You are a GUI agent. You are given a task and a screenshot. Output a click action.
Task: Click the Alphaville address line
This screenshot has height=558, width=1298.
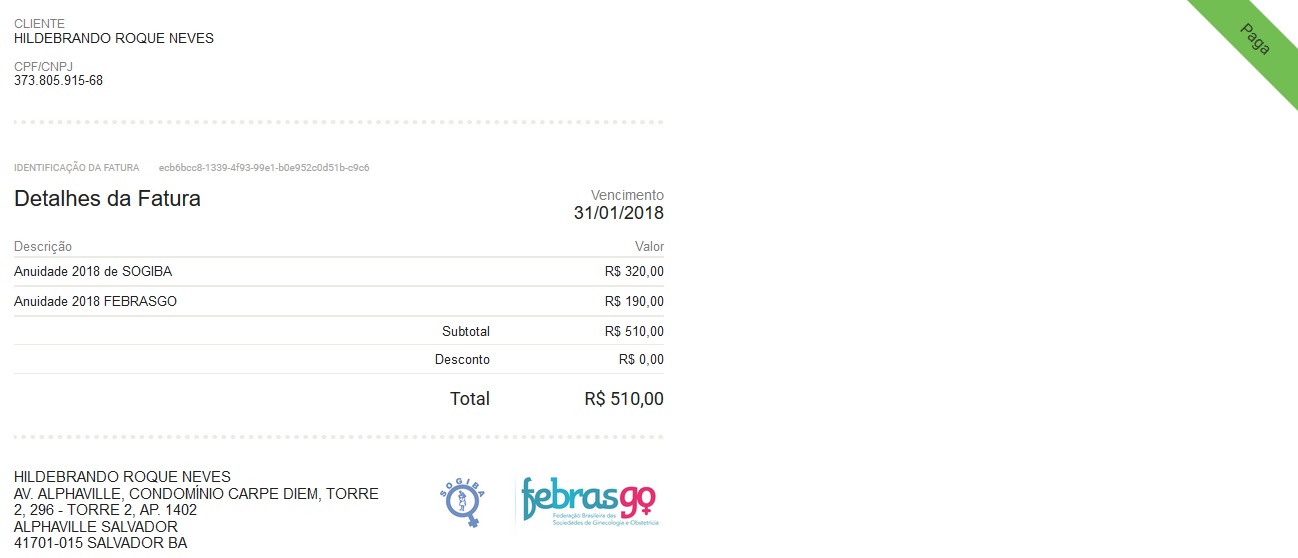point(196,494)
